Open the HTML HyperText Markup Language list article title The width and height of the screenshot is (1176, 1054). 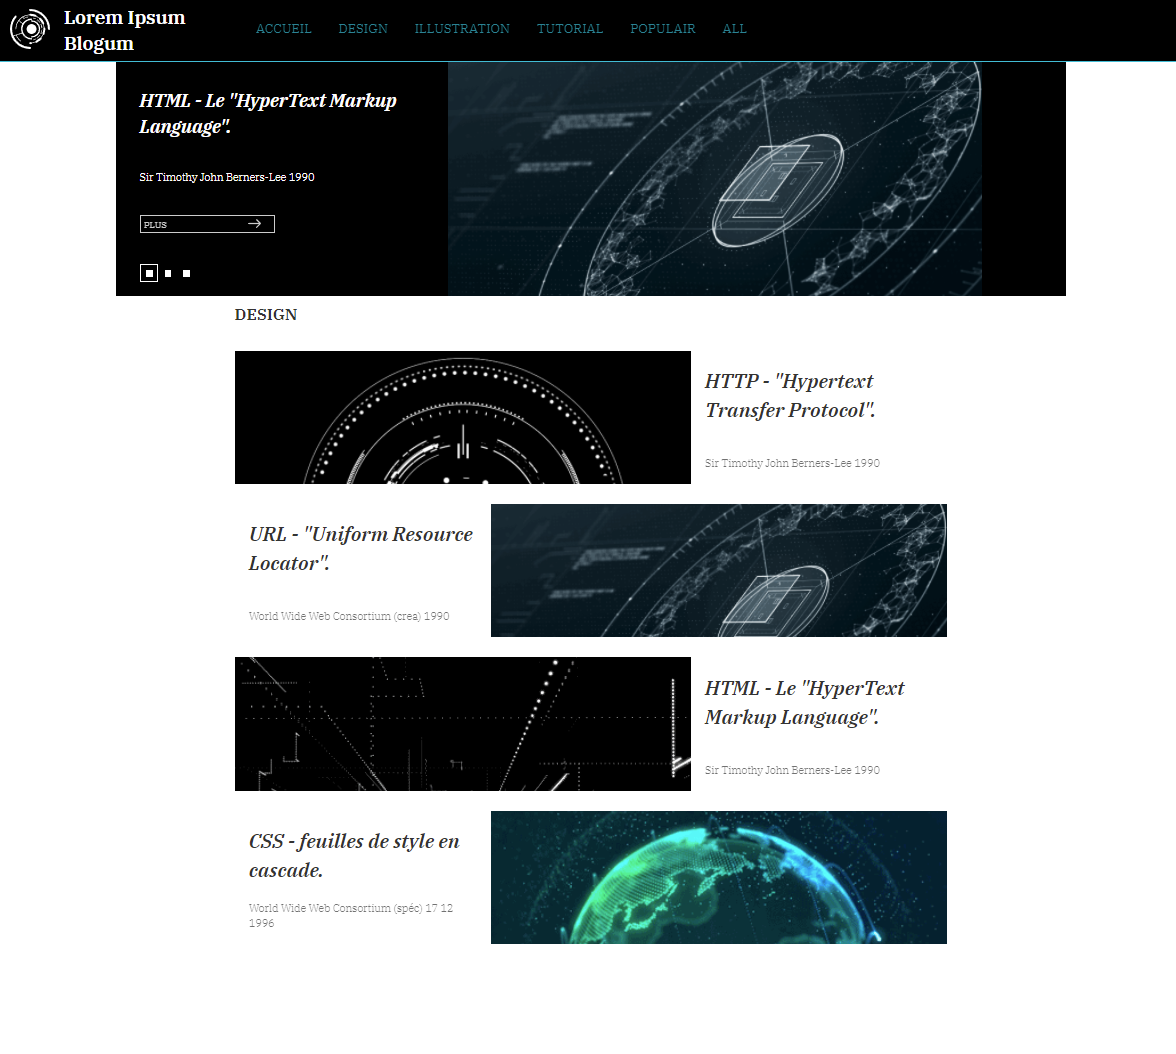pos(804,702)
